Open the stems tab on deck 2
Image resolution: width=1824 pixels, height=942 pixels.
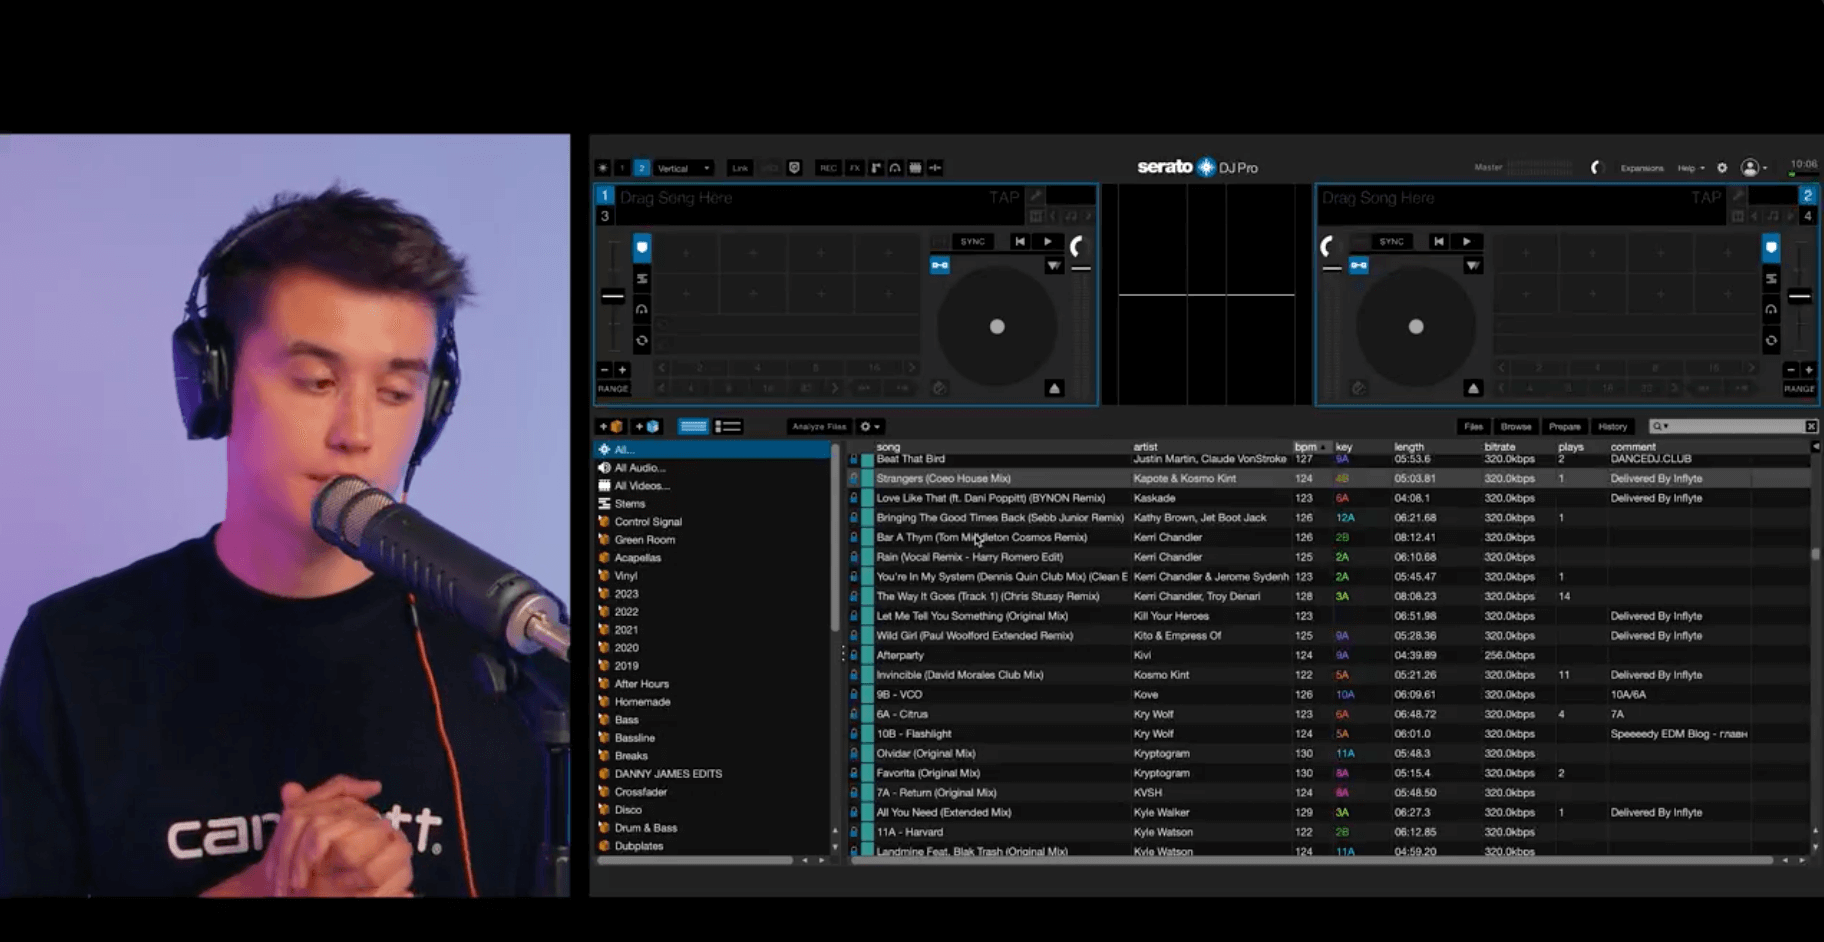(x=1771, y=278)
